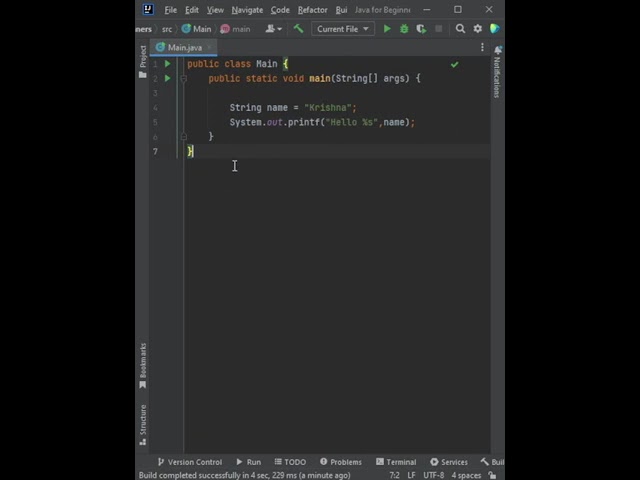The width and height of the screenshot is (640, 480).
Task: Open the Problems tool window
Action: tap(341, 462)
